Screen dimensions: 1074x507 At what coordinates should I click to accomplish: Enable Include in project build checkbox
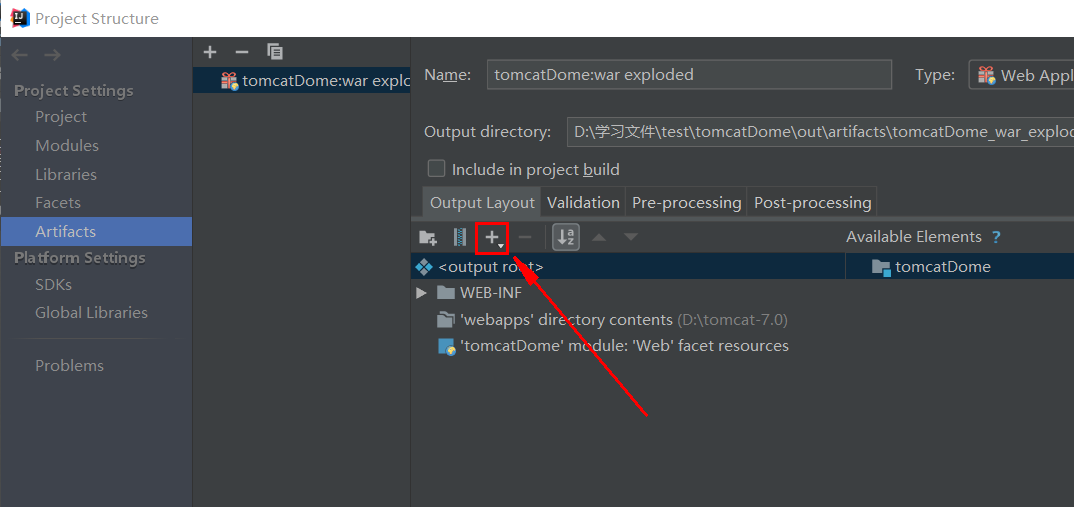[x=436, y=169]
